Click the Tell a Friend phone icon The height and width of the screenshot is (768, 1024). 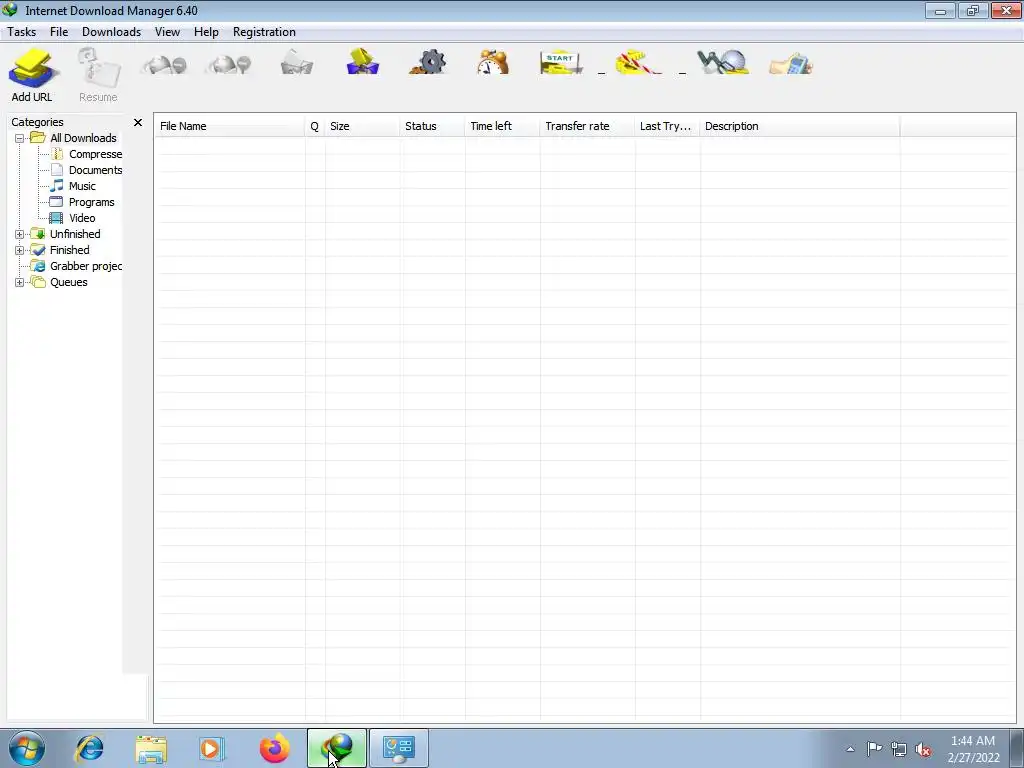[x=791, y=64]
